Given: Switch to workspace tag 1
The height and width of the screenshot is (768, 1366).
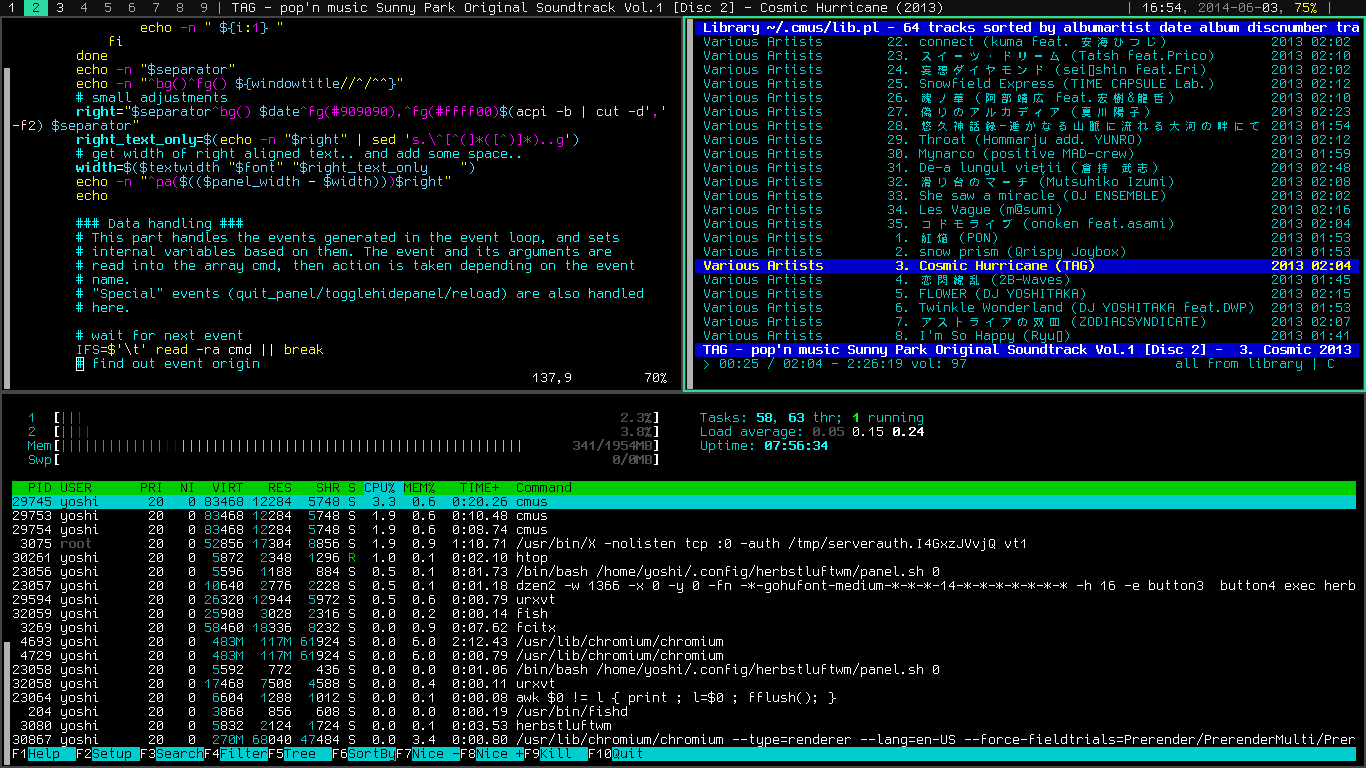Looking at the screenshot, I should click(x=12, y=7).
